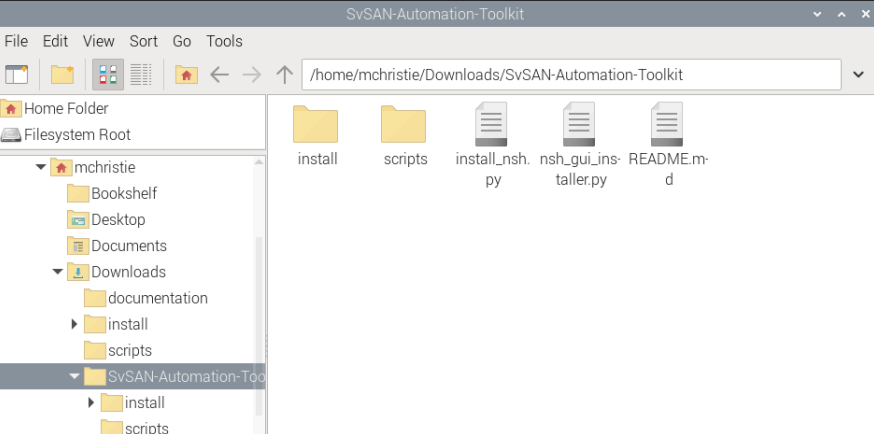The image size is (874, 434).
Task: Expand install under SvSAN-Automation-Toolkit in tree
Action: 91,403
